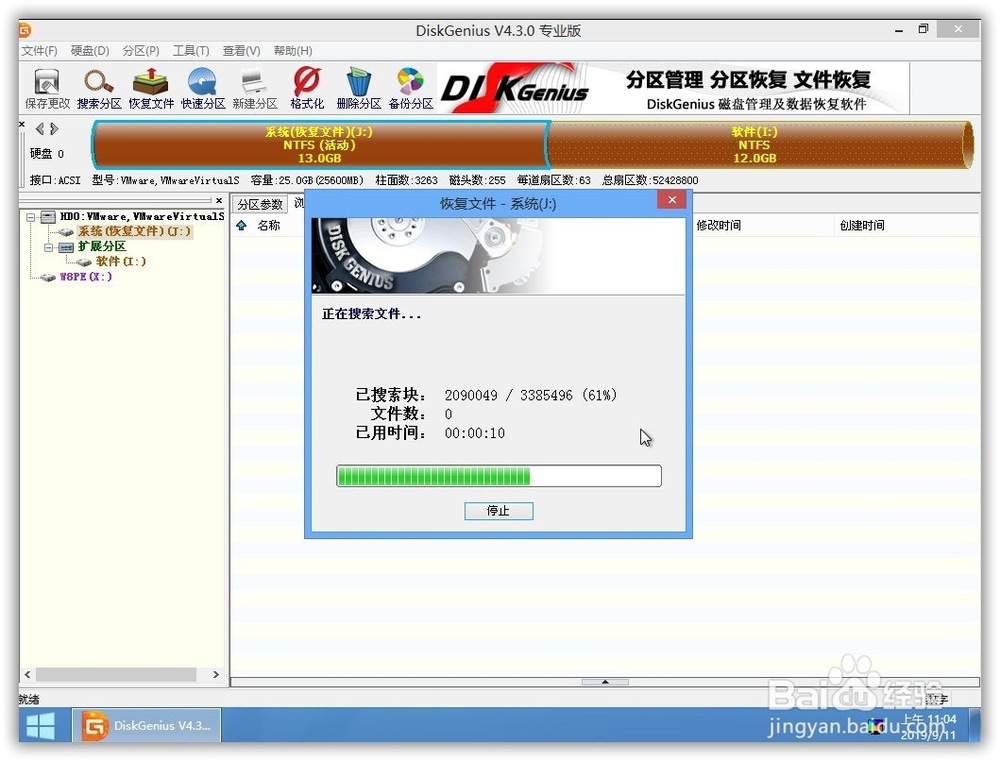Click the Search Partitions (搜索分区) magnifier icon
This screenshot has width=1000, height=761.
tap(99, 89)
